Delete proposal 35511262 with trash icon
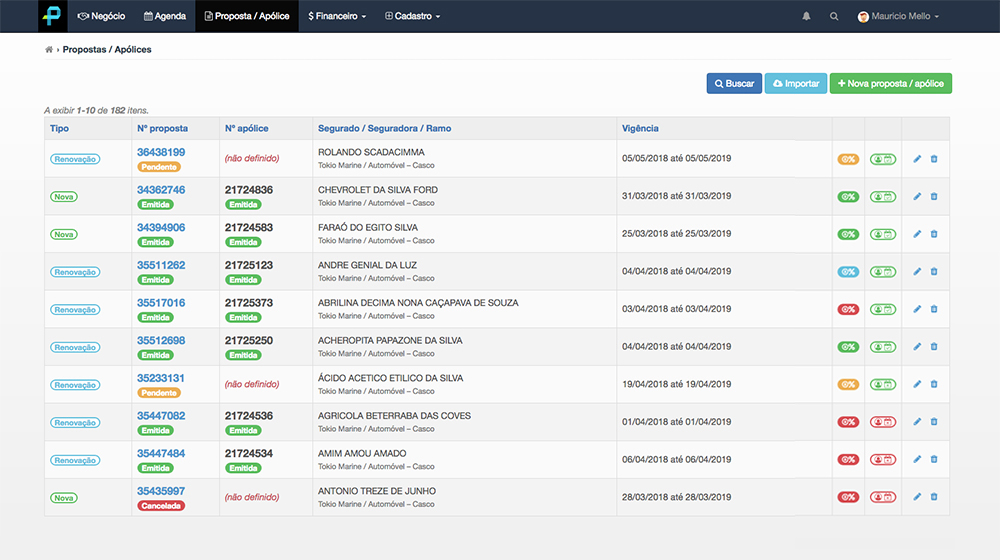 coord(934,272)
